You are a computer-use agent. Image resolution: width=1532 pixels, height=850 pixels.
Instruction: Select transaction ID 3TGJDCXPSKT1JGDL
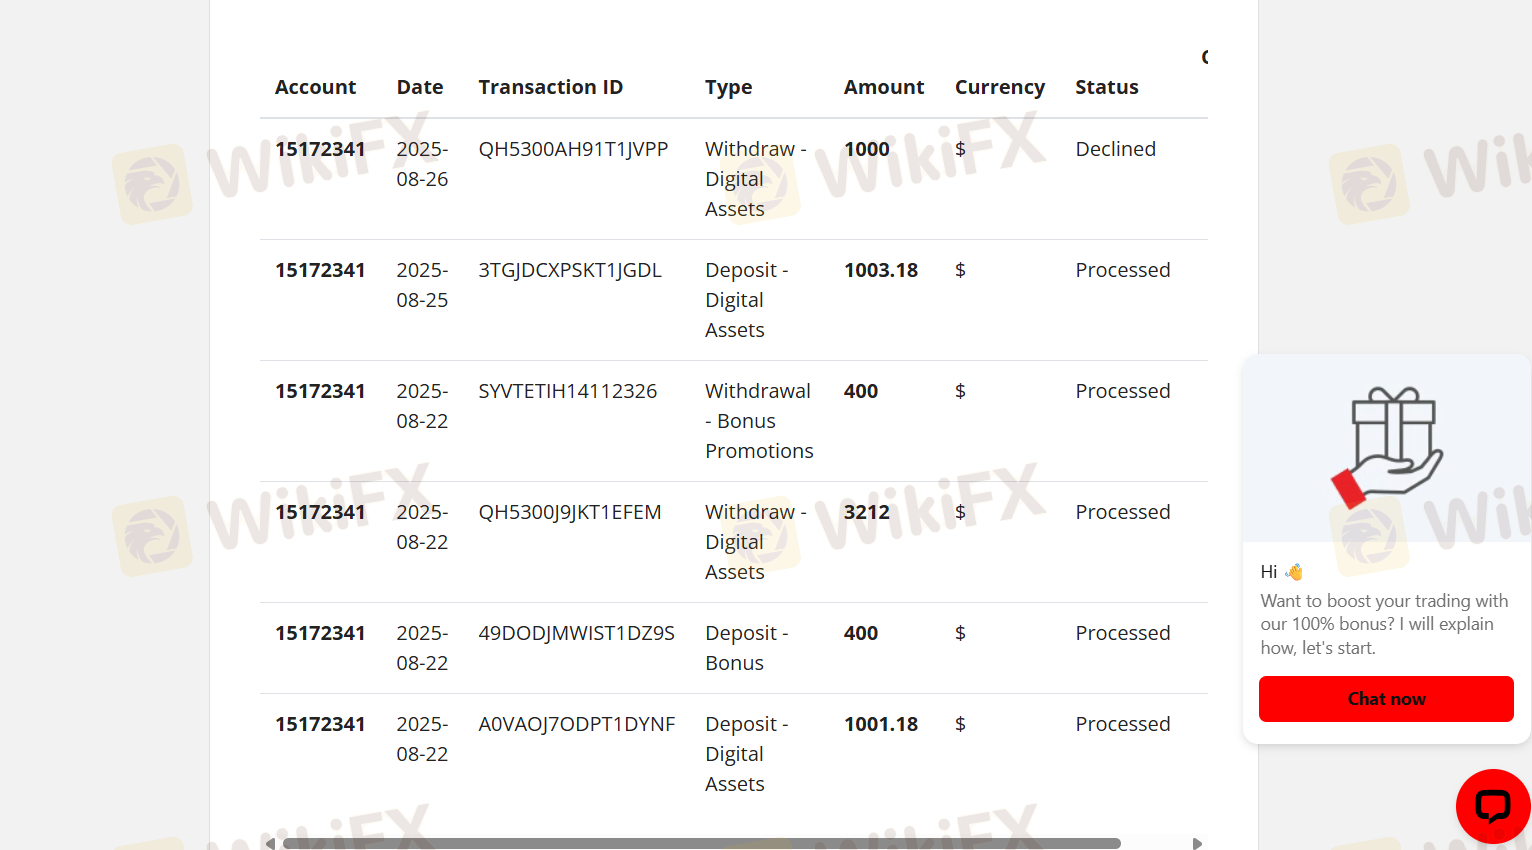pos(570,270)
